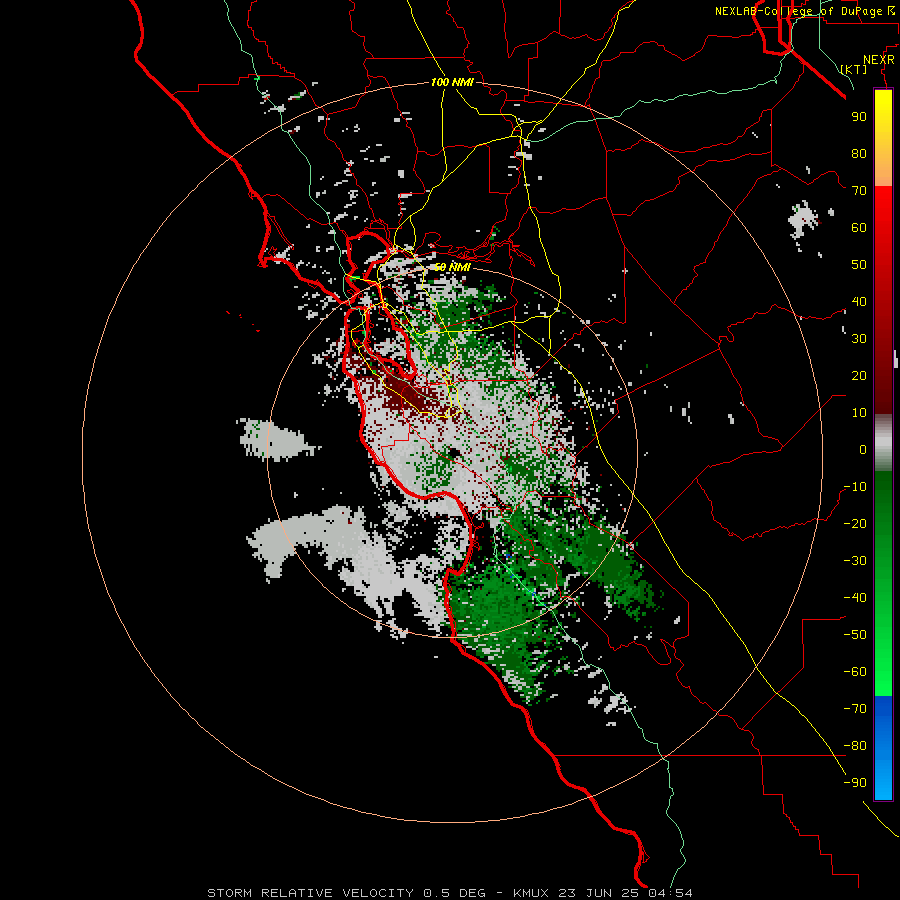
Task: Click the -80 label on velocity scale
Action: 855,746
